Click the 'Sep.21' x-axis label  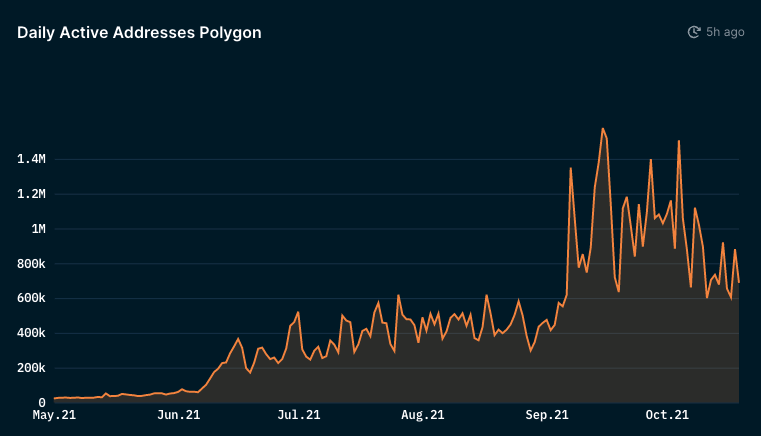pyautogui.click(x=547, y=415)
